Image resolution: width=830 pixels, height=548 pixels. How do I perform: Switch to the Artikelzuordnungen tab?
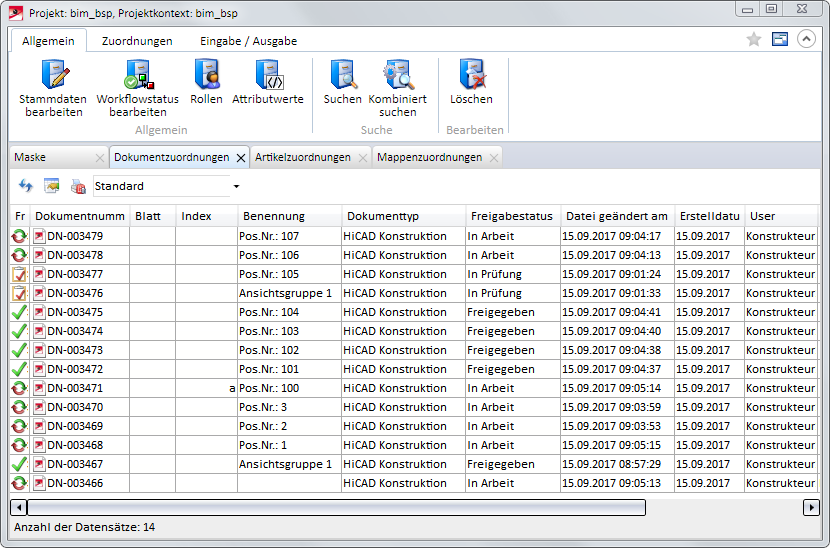click(x=302, y=158)
